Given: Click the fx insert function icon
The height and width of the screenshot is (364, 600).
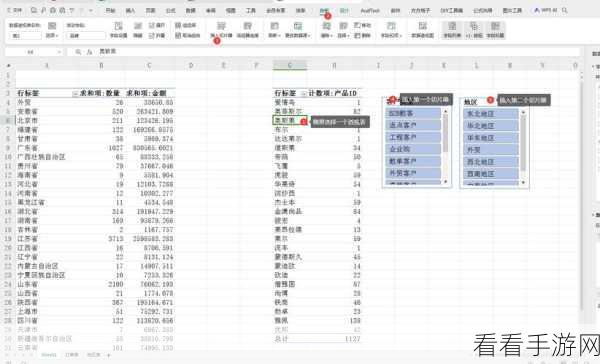Looking at the screenshot, I should [x=89, y=52].
